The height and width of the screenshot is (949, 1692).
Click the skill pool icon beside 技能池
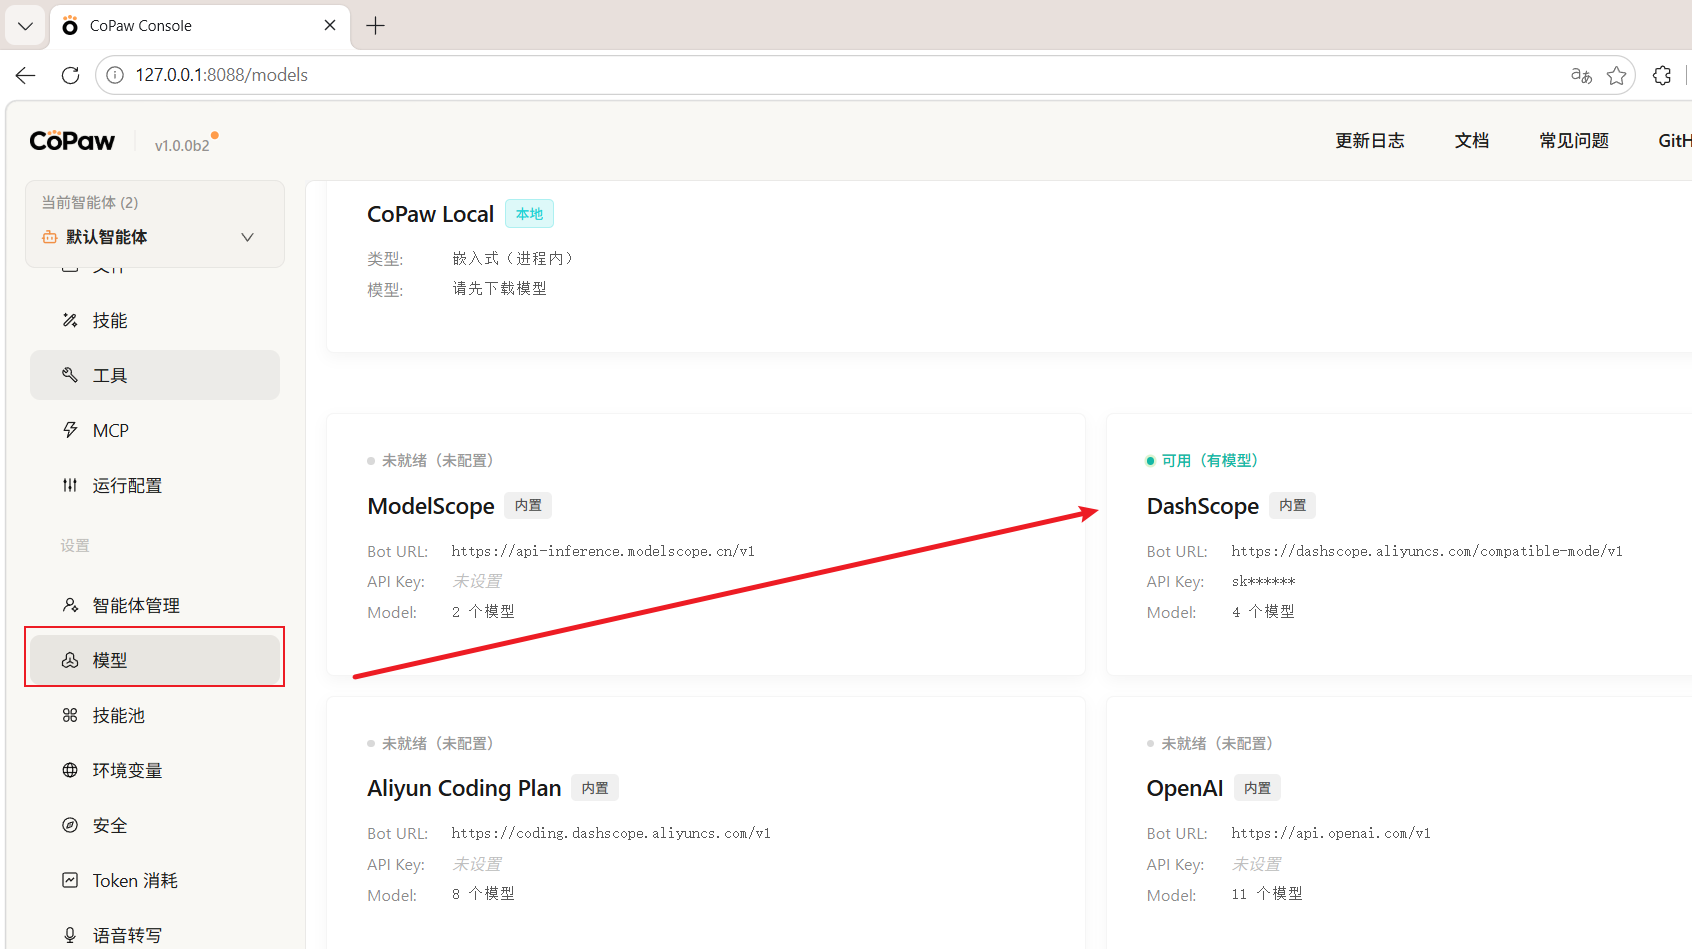[70, 715]
